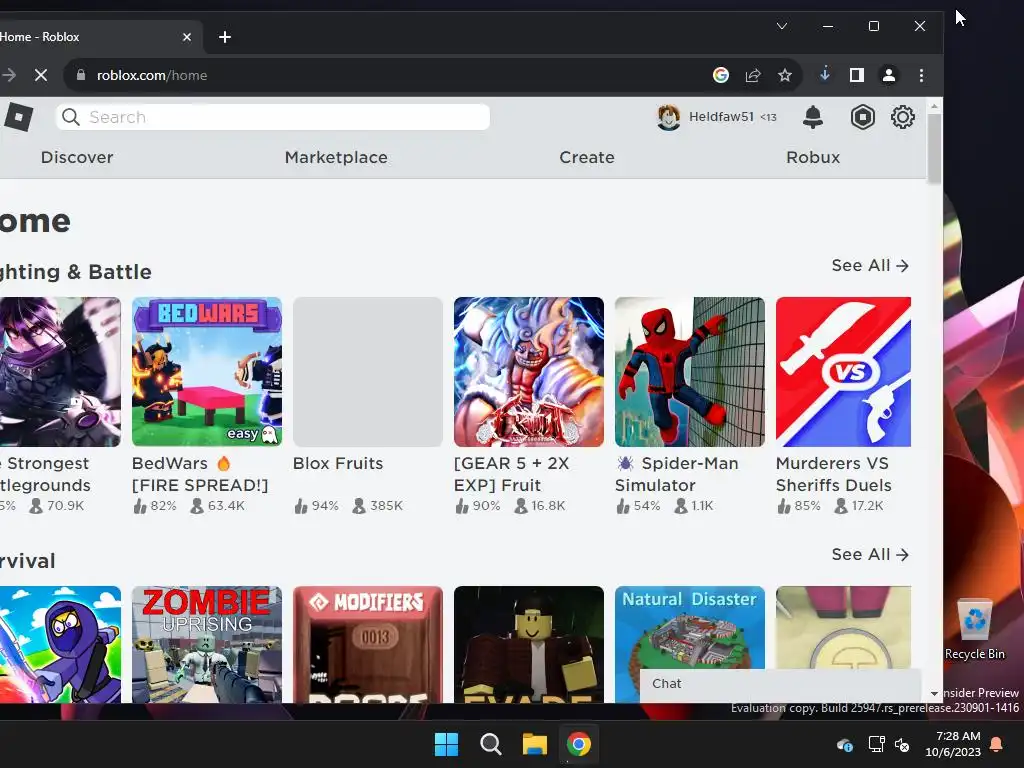Click the Zombie Uprising thumbnail

tap(206, 645)
